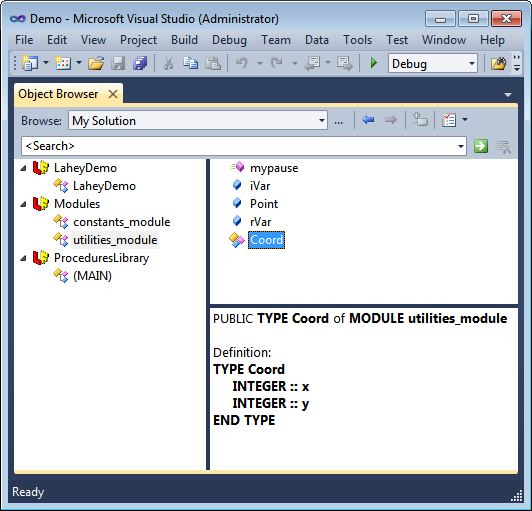This screenshot has width=532, height=511.
Task: Select constants_module in the tree
Action: (121, 222)
